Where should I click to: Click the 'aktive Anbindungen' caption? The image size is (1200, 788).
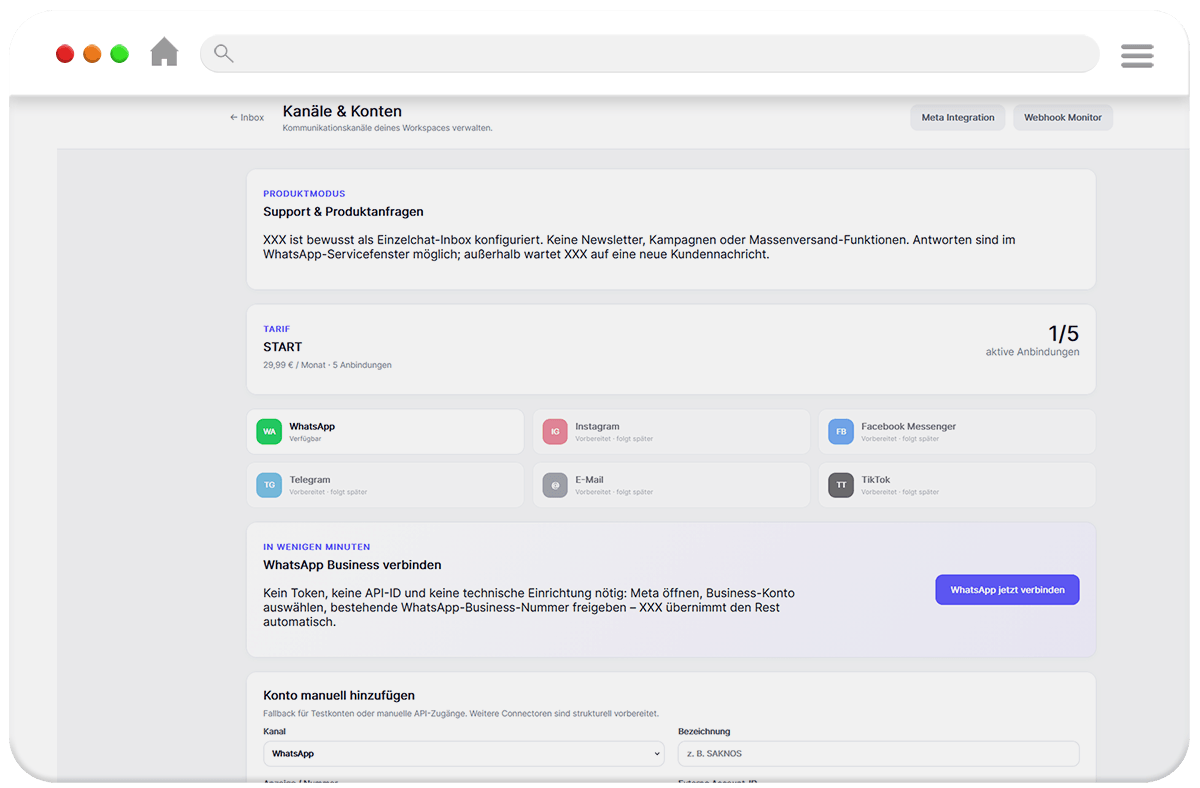tap(1032, 352)
